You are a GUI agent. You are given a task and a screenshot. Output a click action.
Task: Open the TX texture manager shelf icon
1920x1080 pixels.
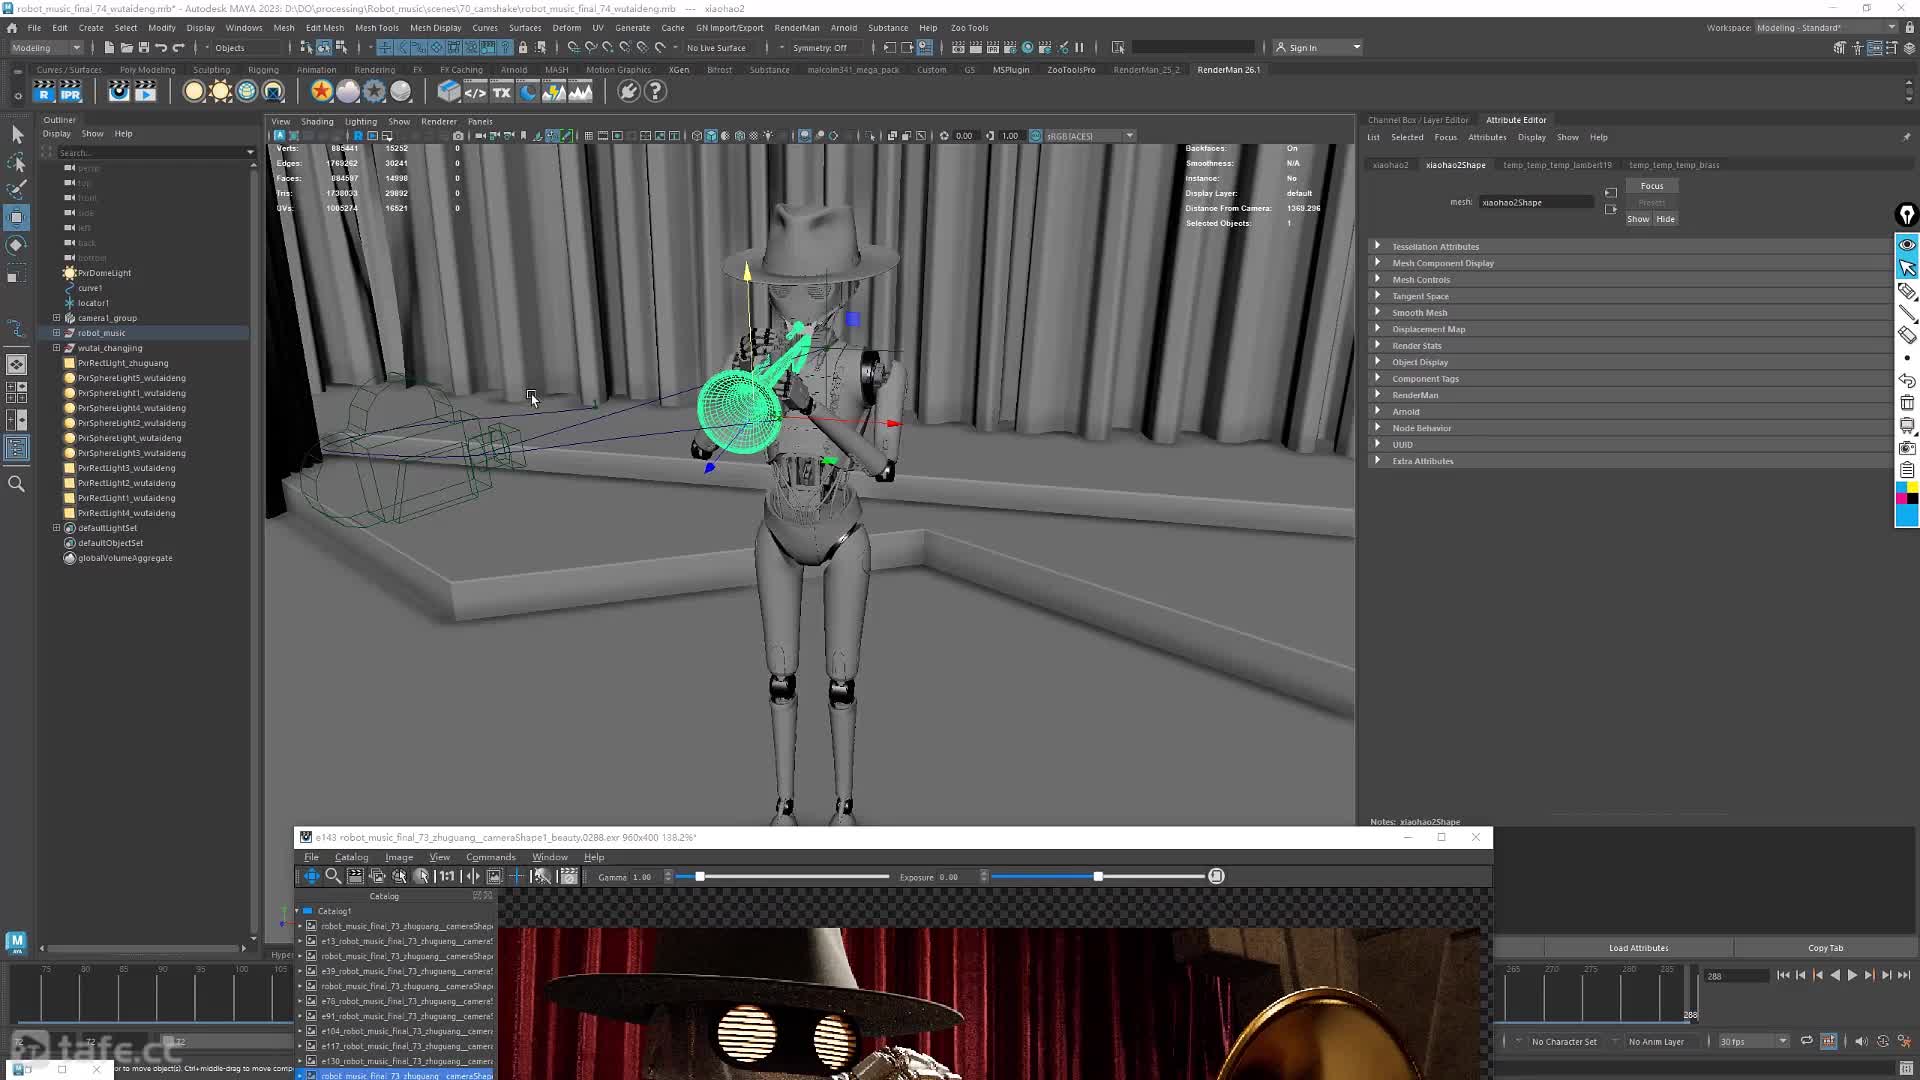[502, 92]
